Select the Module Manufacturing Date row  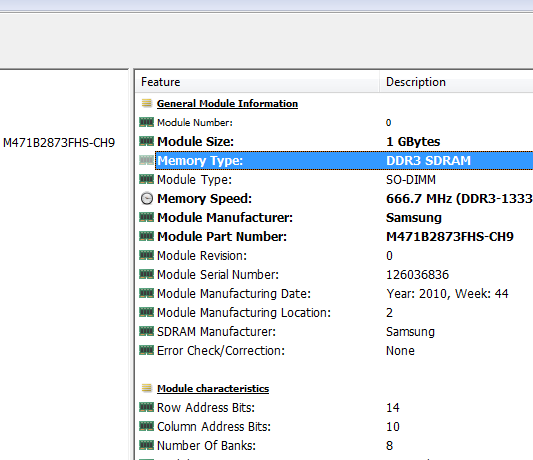[x=334, y=293]
